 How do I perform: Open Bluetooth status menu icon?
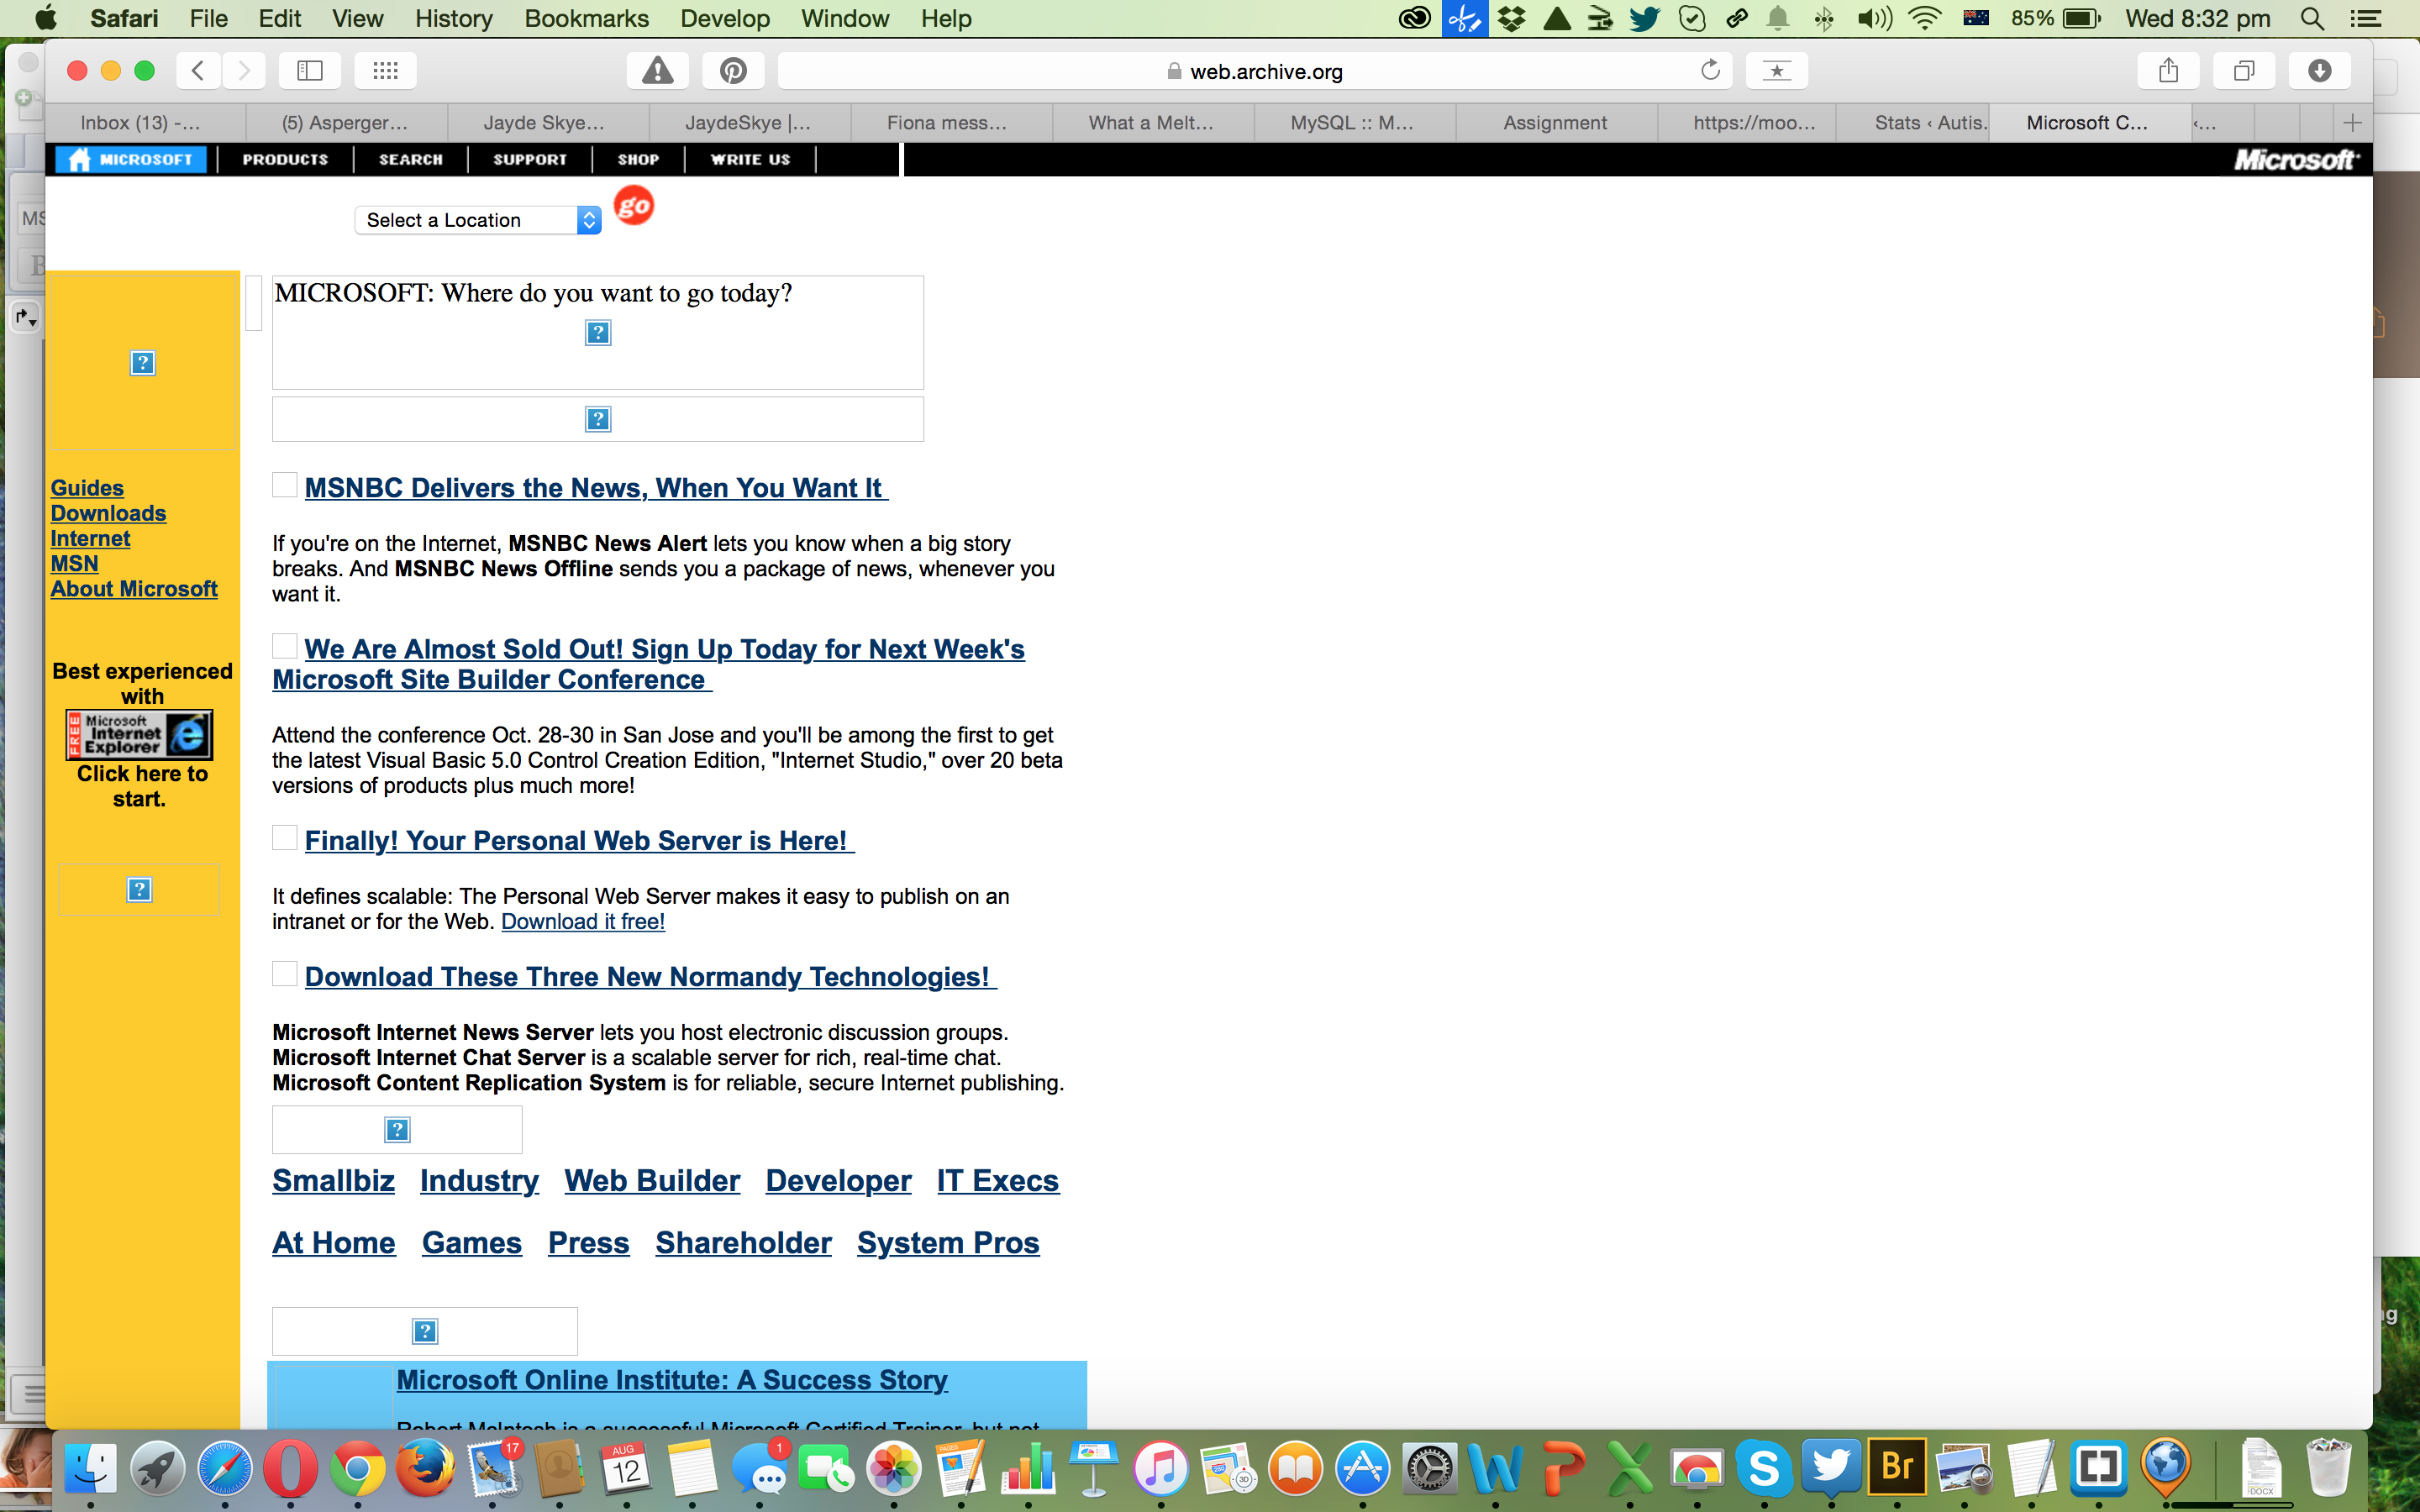point(1824,18)
